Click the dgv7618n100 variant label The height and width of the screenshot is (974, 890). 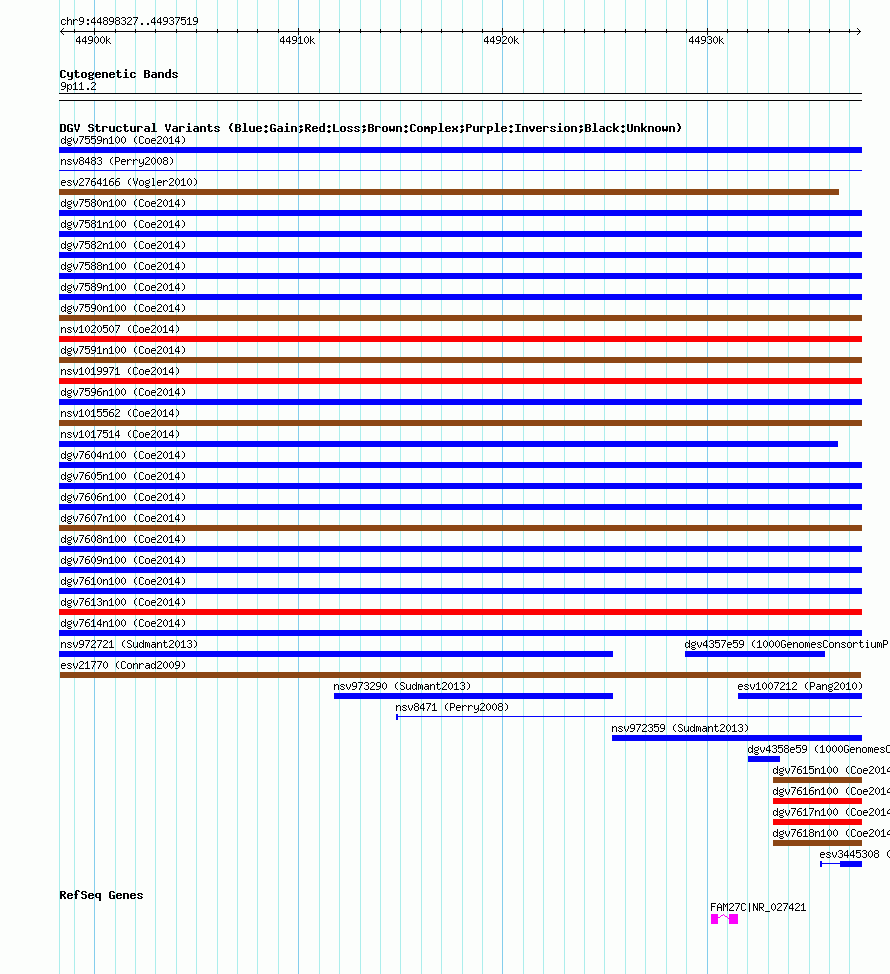(x=831, y=834)
